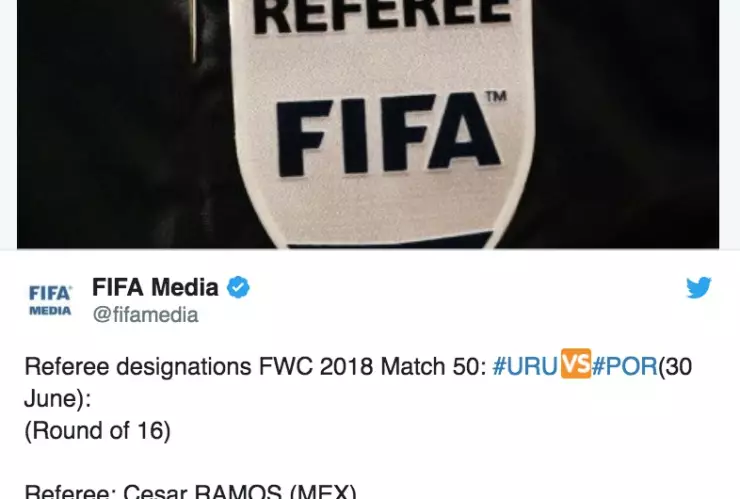The height and width of the screenshot is (499, 740).
Task: Click the blue Twitter bird icon
Action: [698, 288]
